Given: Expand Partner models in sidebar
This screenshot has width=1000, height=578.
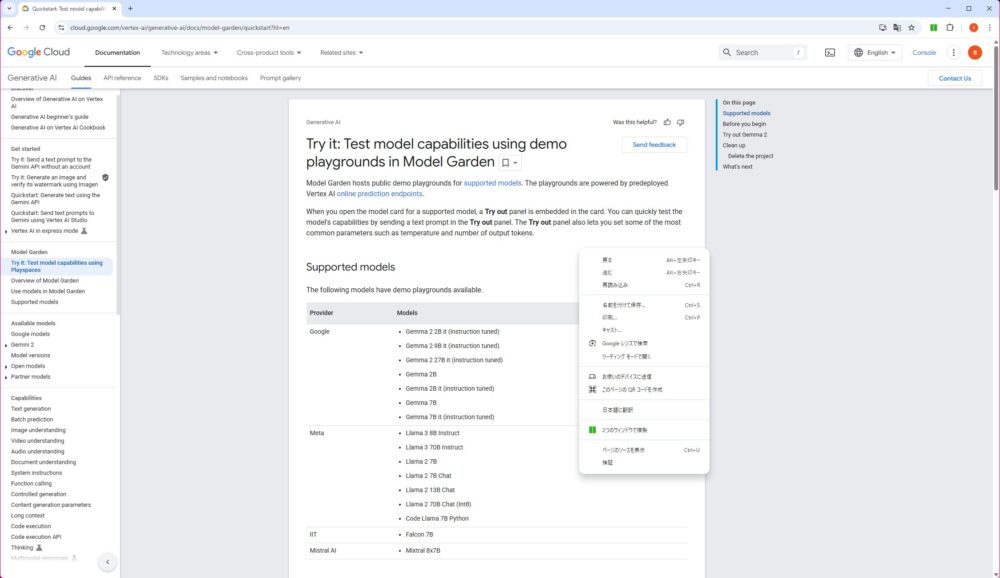Looking at the screenshot, I should 6,377.
